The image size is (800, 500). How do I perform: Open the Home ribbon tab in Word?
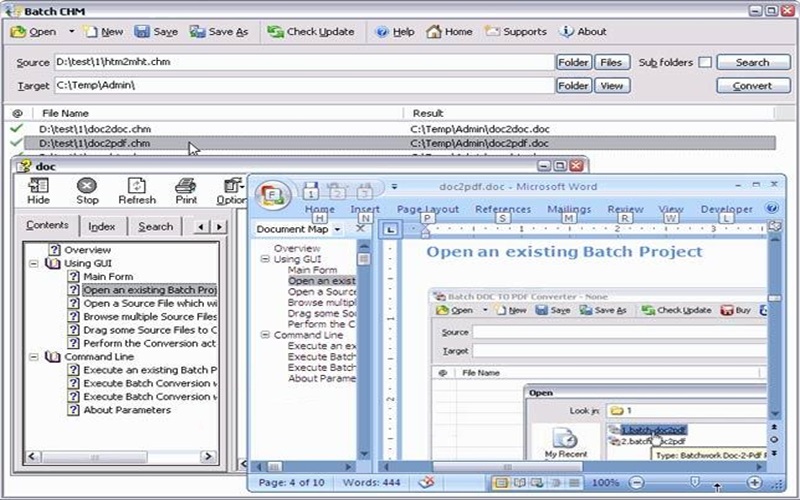(320, 209)
